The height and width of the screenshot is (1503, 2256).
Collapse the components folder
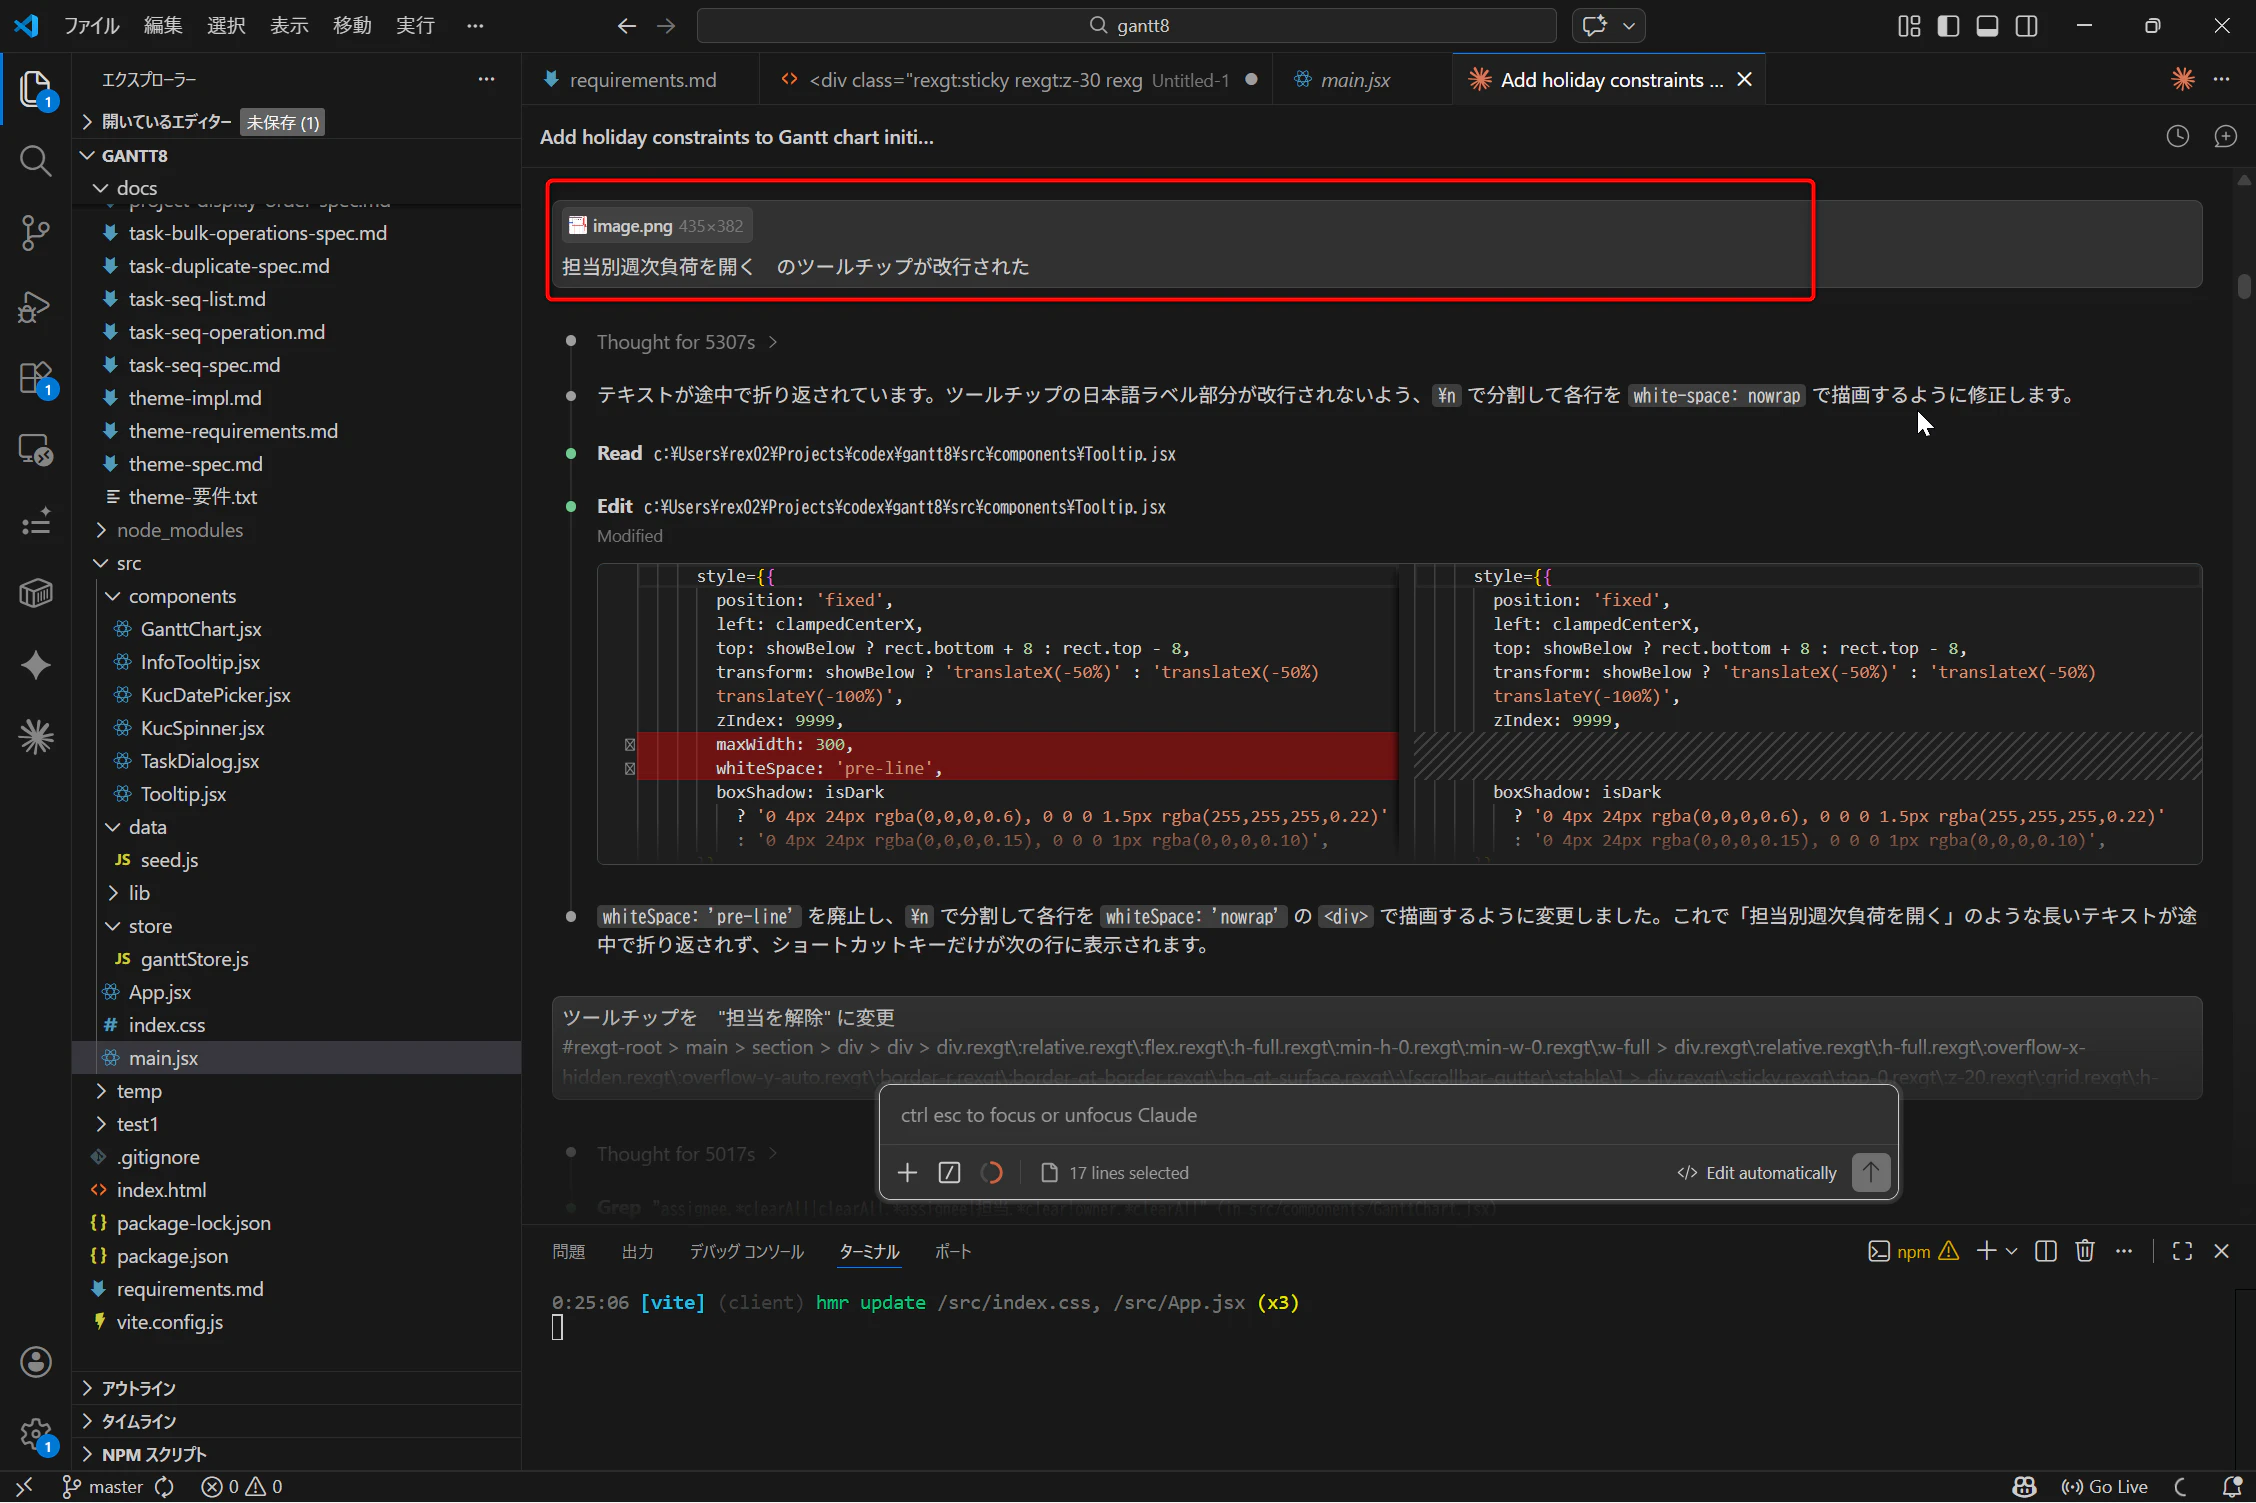pyautogui.click(x=182, y=596)
